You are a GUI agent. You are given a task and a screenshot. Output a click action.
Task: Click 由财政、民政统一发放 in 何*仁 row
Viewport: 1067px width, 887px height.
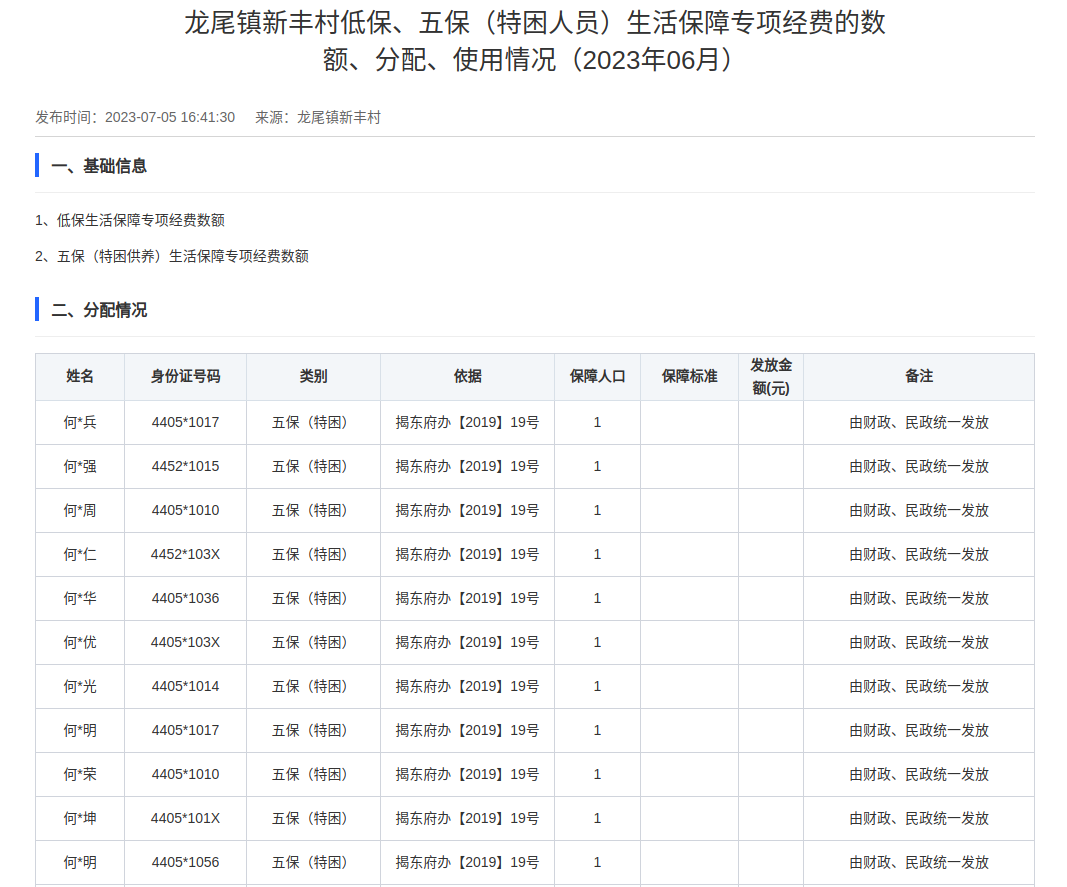919,555
